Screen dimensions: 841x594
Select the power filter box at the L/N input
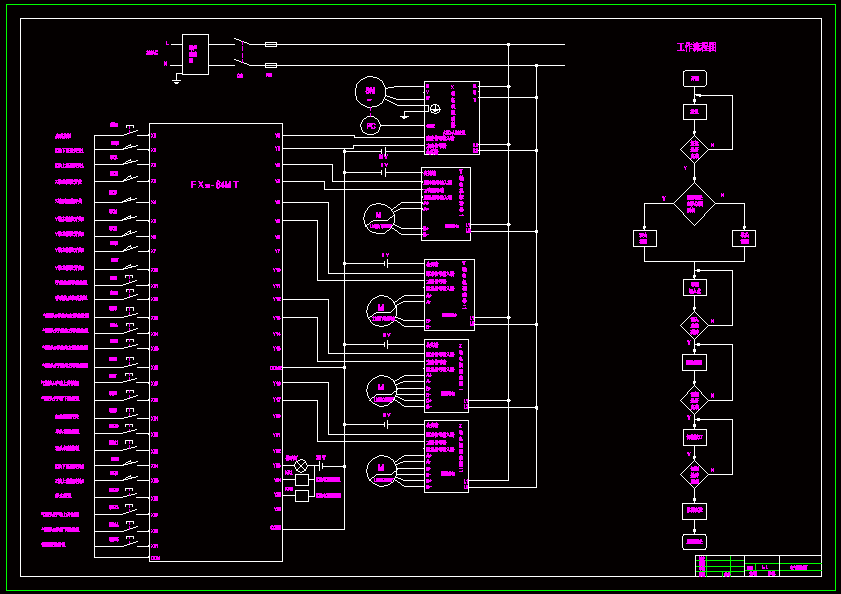click(x=195, y=54)
